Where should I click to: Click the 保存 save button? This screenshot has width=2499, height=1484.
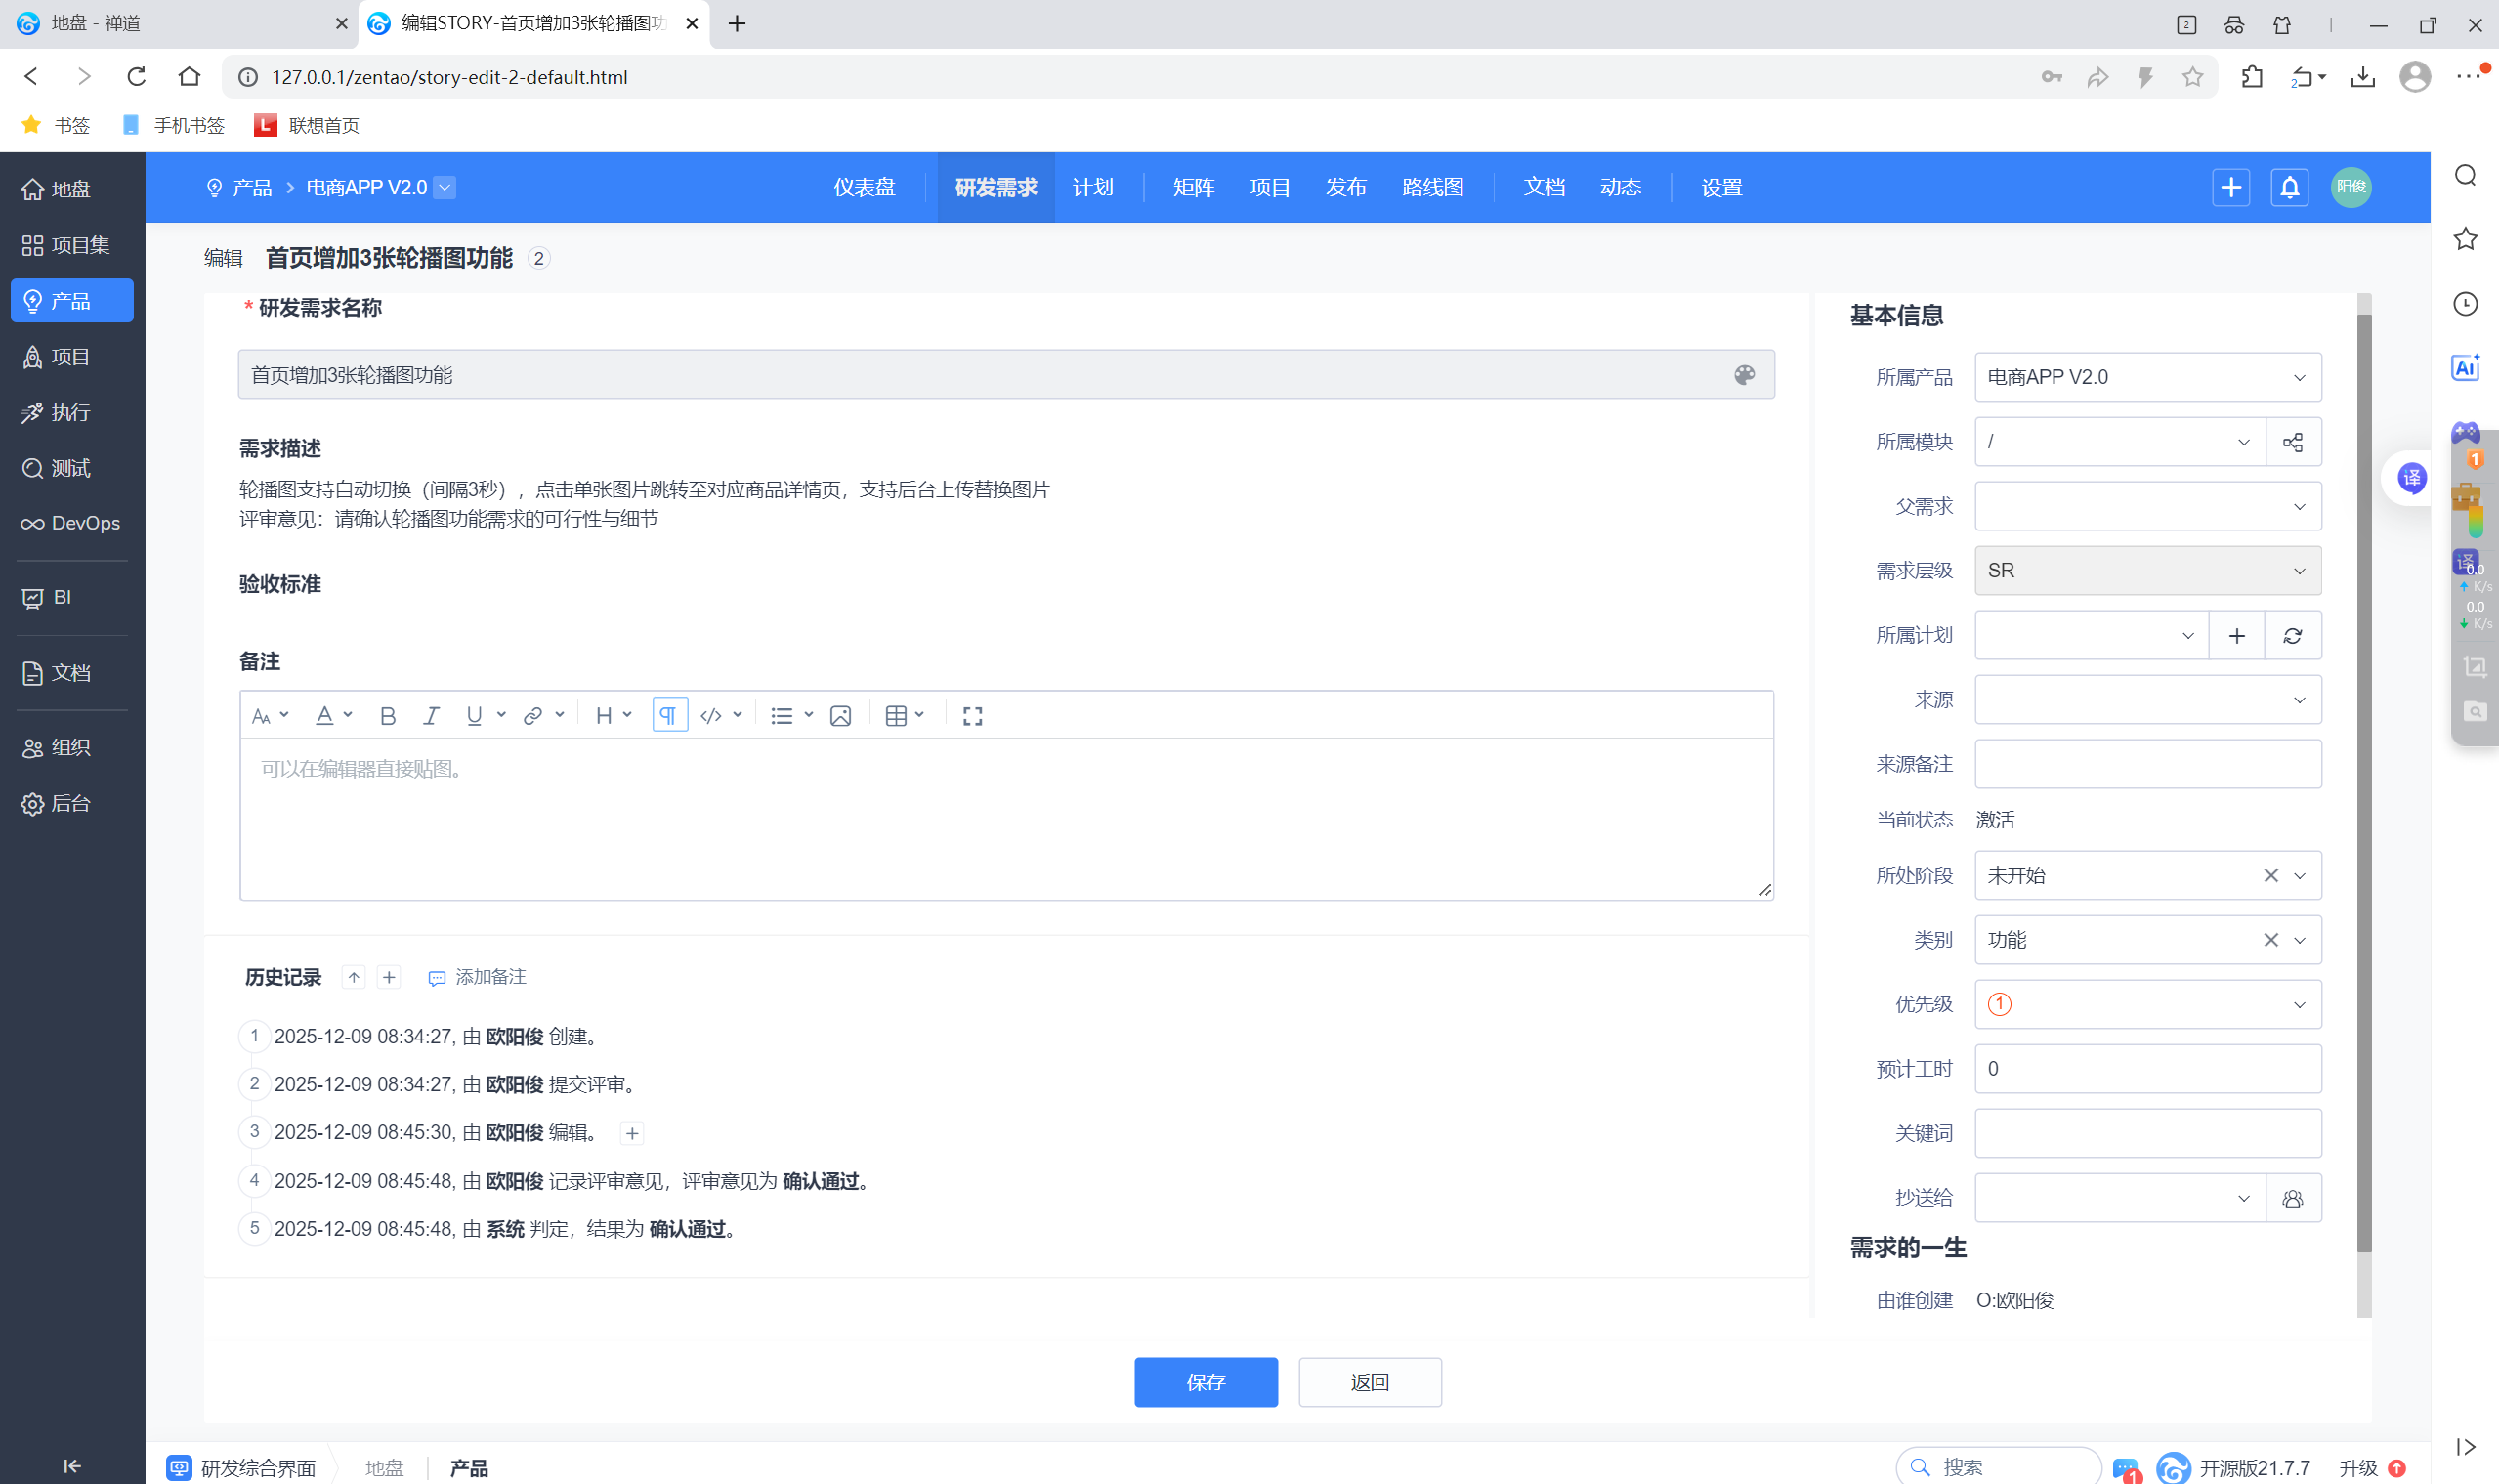tap(1205, 1382)
